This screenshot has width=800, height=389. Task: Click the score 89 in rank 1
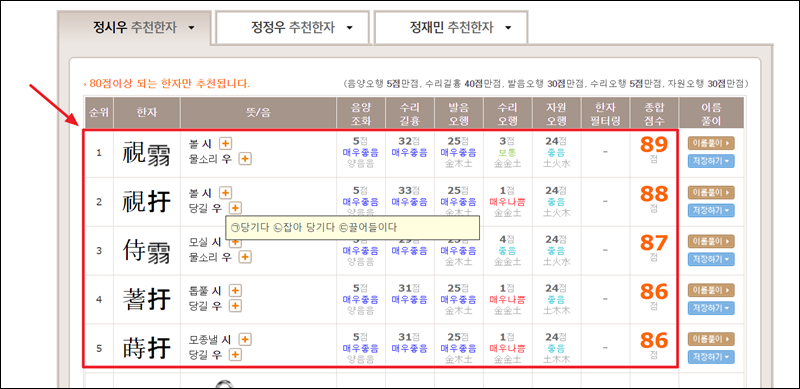[x=654, y=145]
